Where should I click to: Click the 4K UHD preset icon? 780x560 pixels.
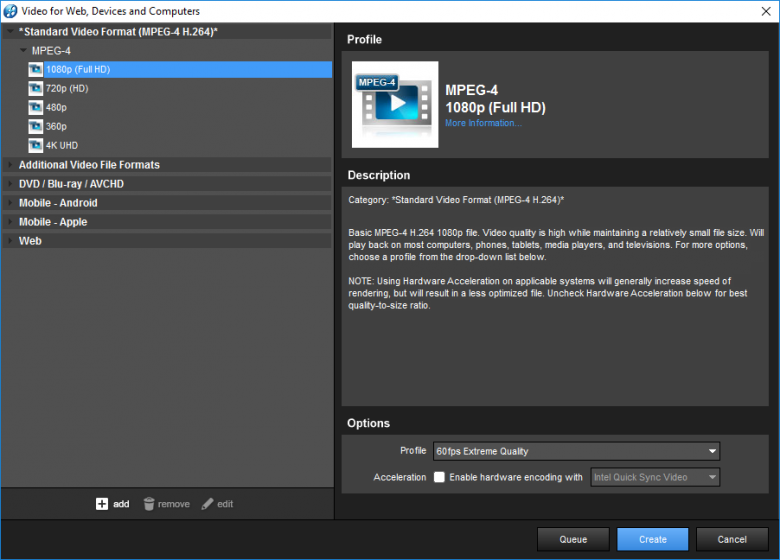[35, 145]
